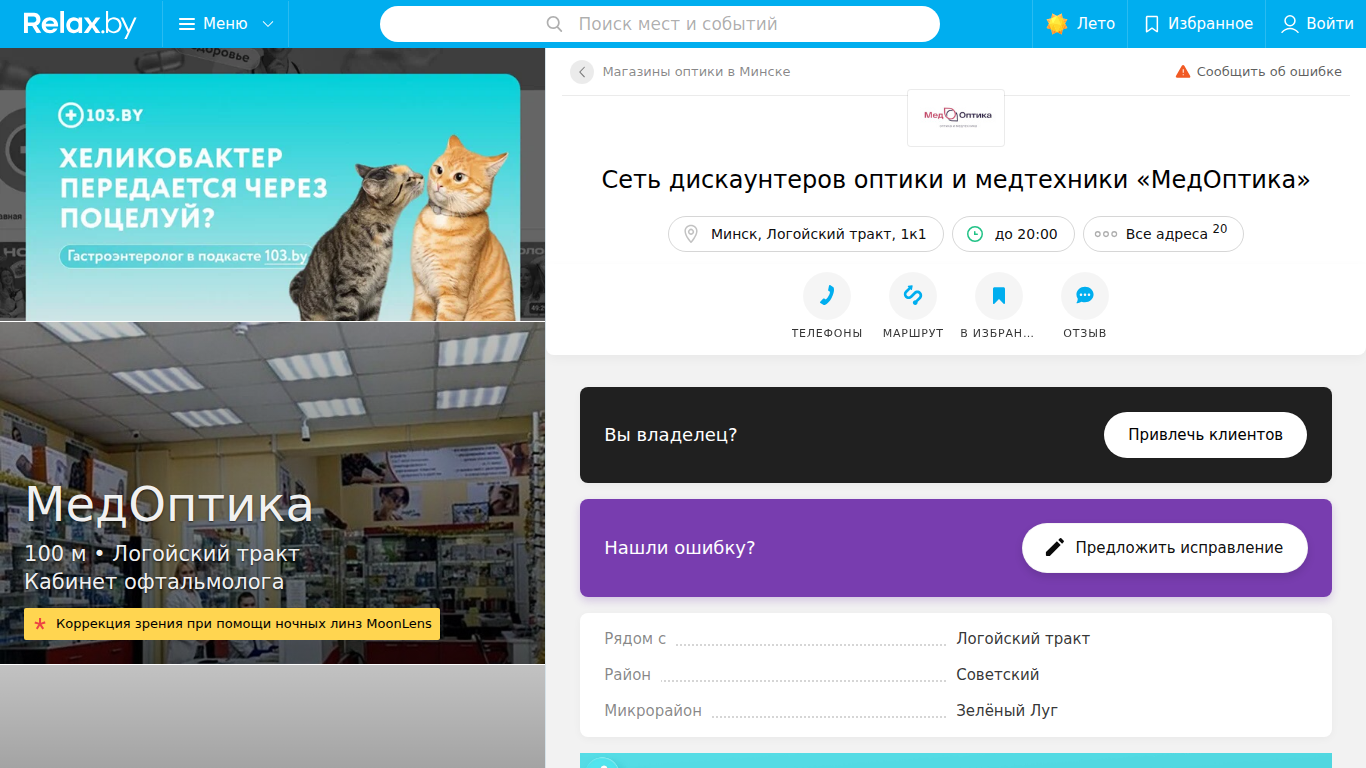The image size is (1366, 768).
Task: Click Войти to sign in
Action: point(1330,24)
